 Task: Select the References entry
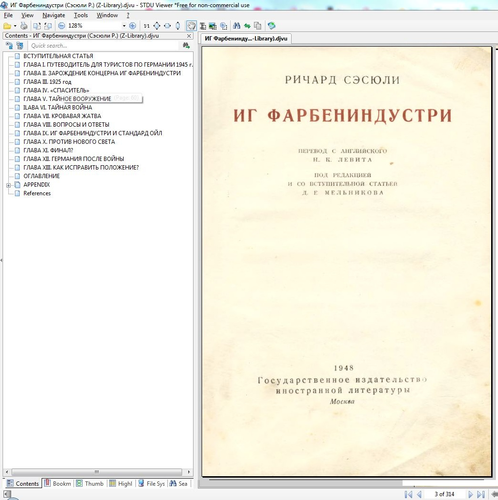coord(37,193)
